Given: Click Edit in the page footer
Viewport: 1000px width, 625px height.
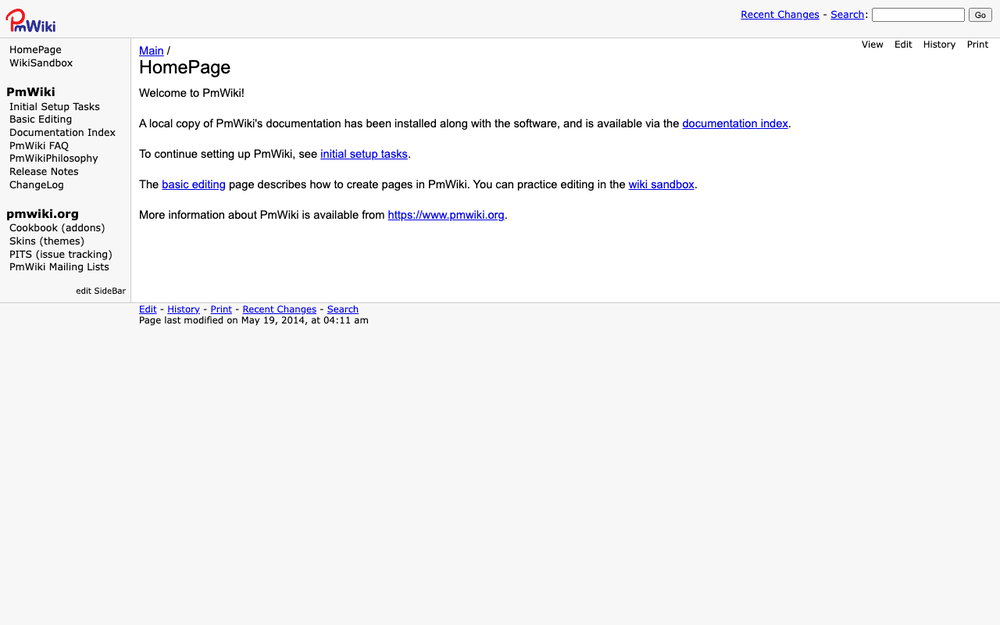Looking at the screenshot, I should click(x=147, y=309).
